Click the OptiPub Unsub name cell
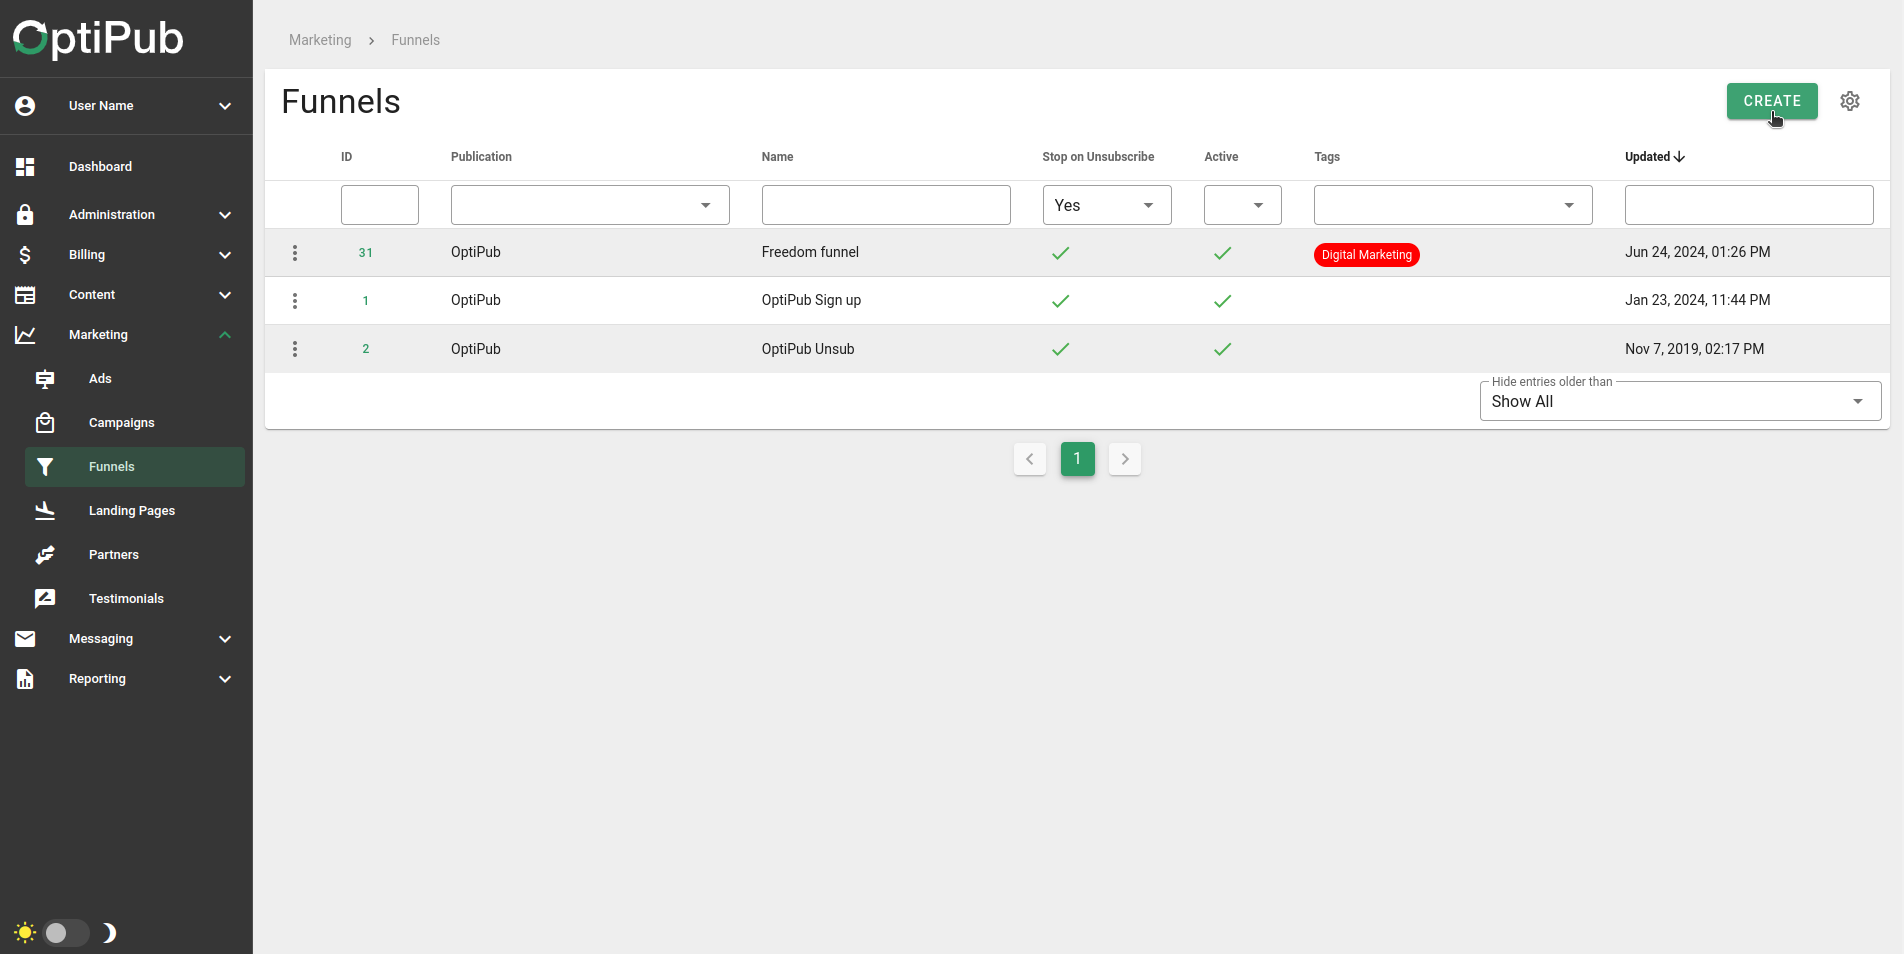Viewport: 1904px width, 954px height. point(808,349)
